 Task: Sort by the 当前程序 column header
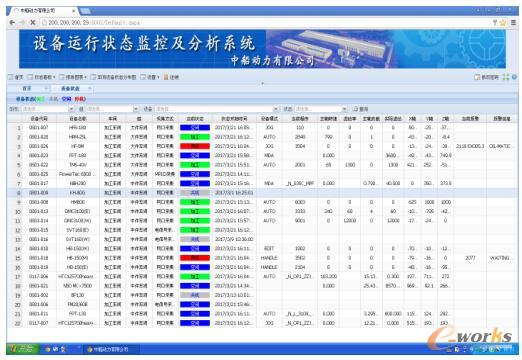coord(300,119)
